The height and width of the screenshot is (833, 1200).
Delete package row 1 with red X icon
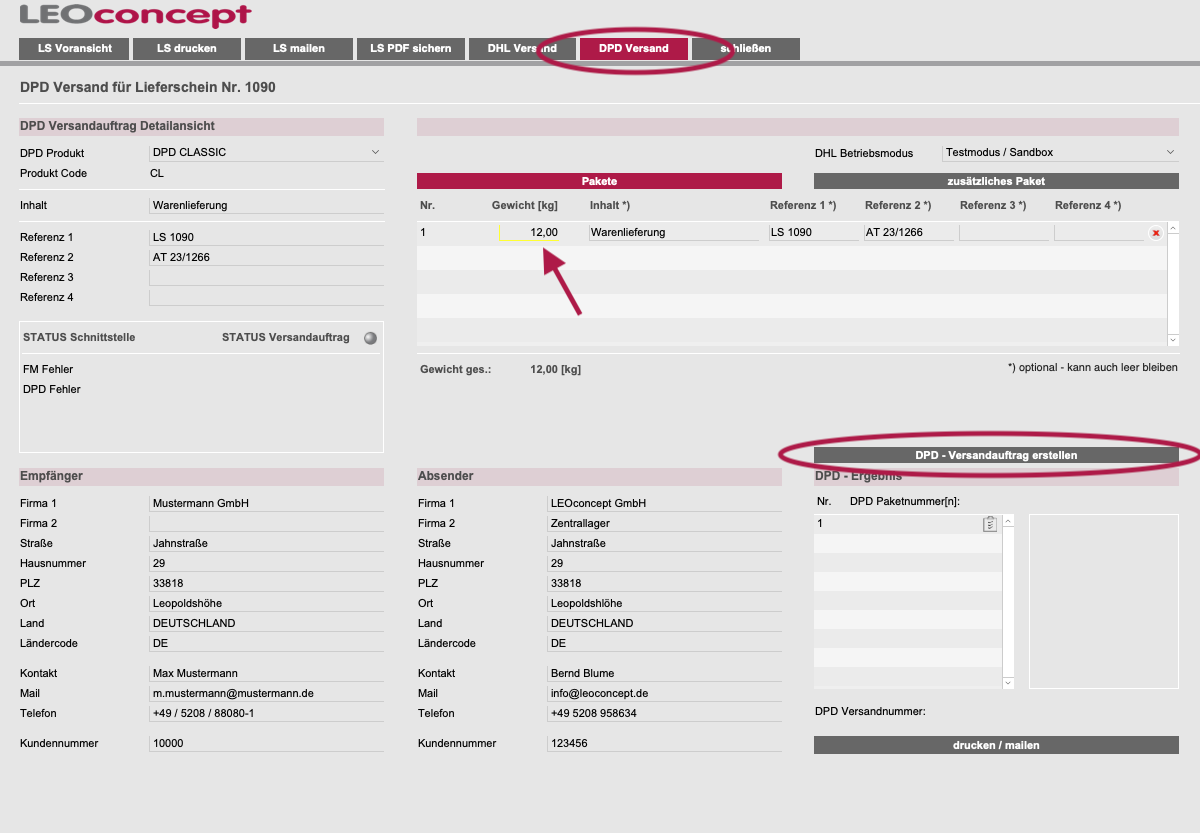pos(1155,233)
